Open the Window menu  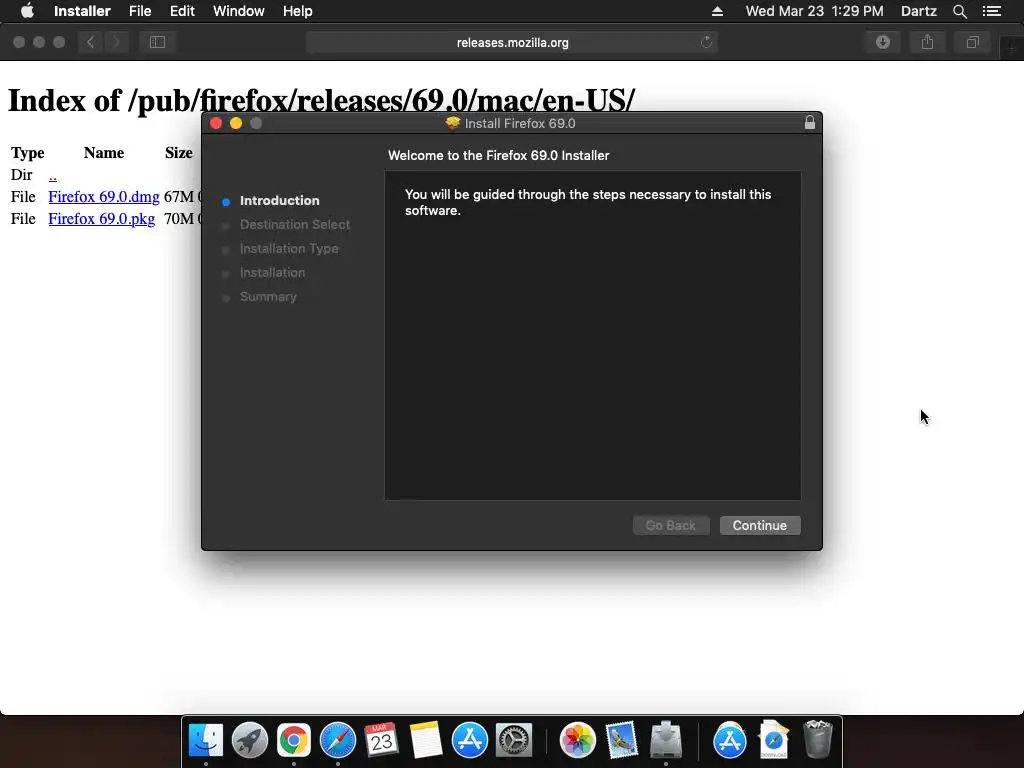pos(238,11)
